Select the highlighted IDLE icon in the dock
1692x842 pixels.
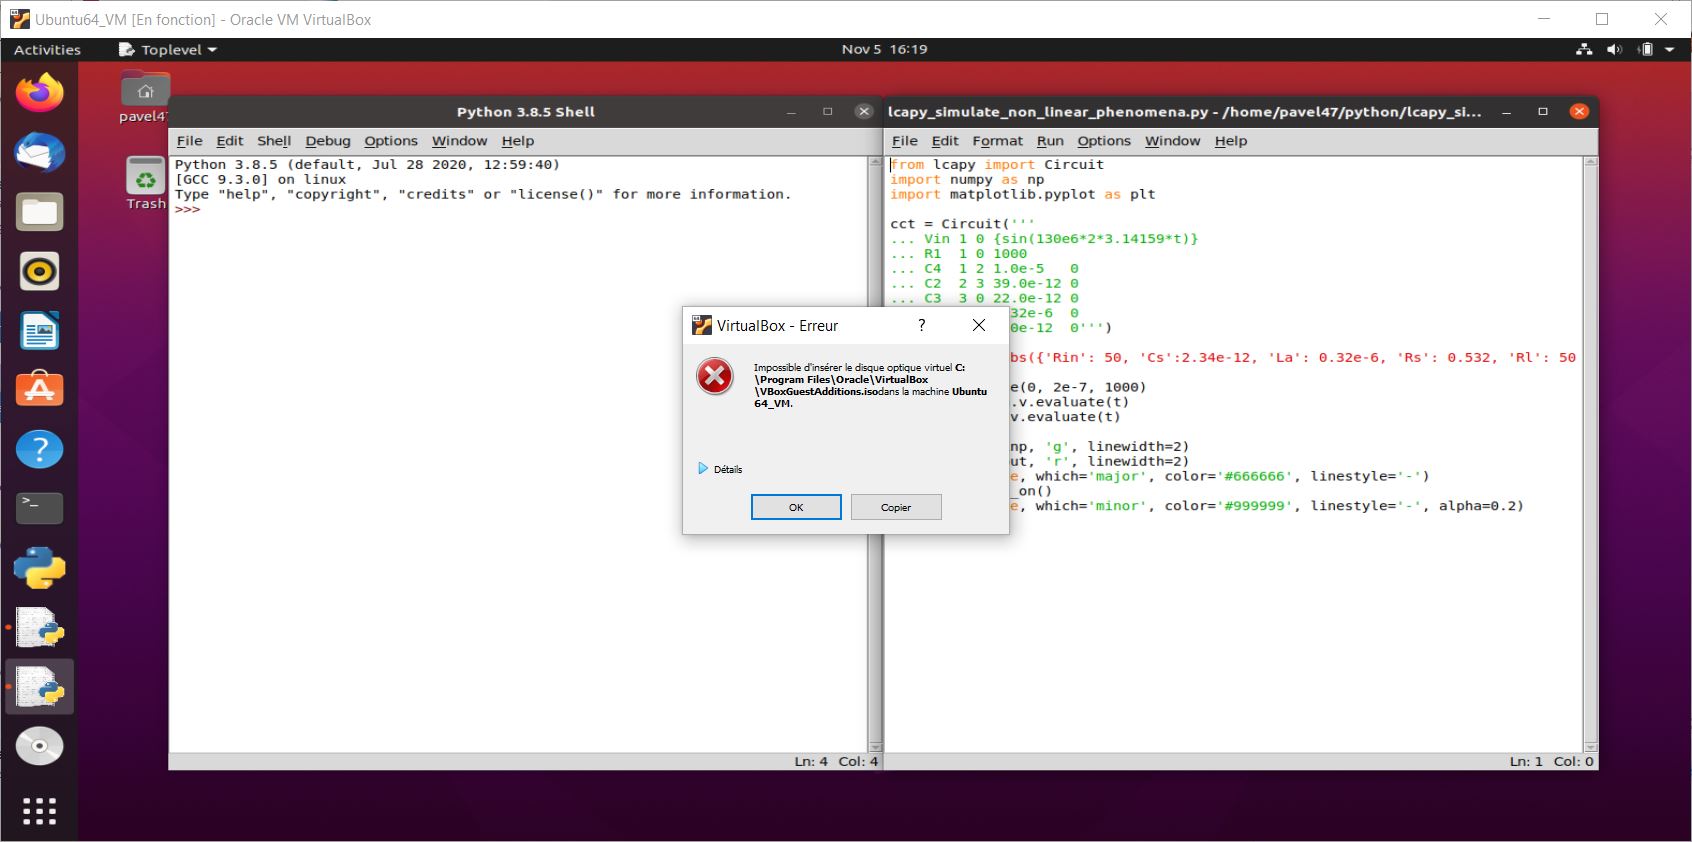[x=39, y=687]
